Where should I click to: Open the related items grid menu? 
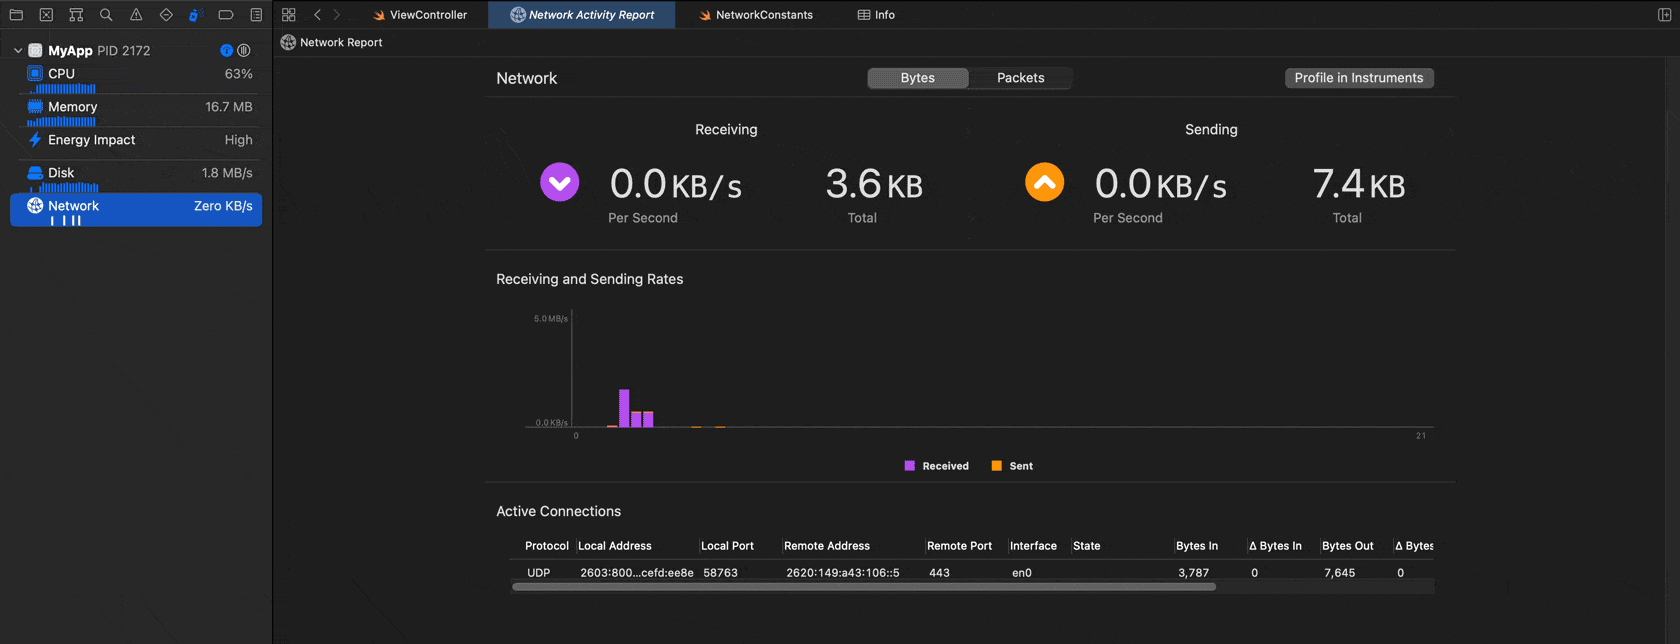[289, 15]
